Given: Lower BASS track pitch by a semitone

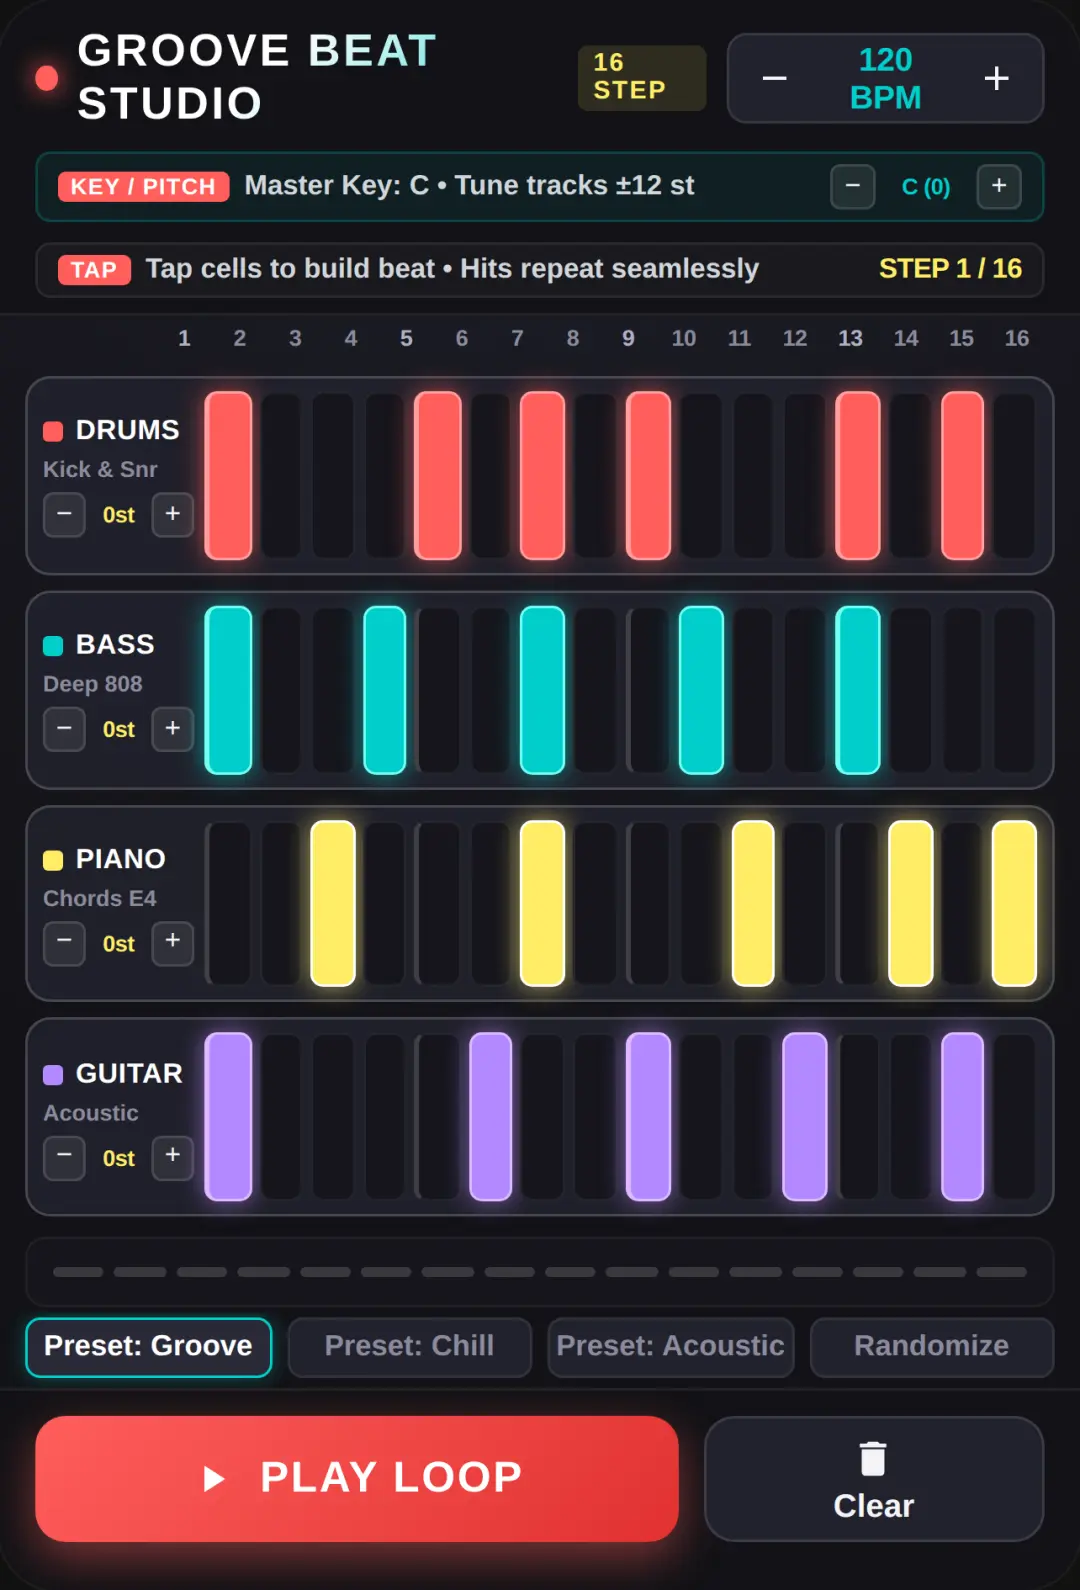Looking at the screenshot, I should coord(64,729).
